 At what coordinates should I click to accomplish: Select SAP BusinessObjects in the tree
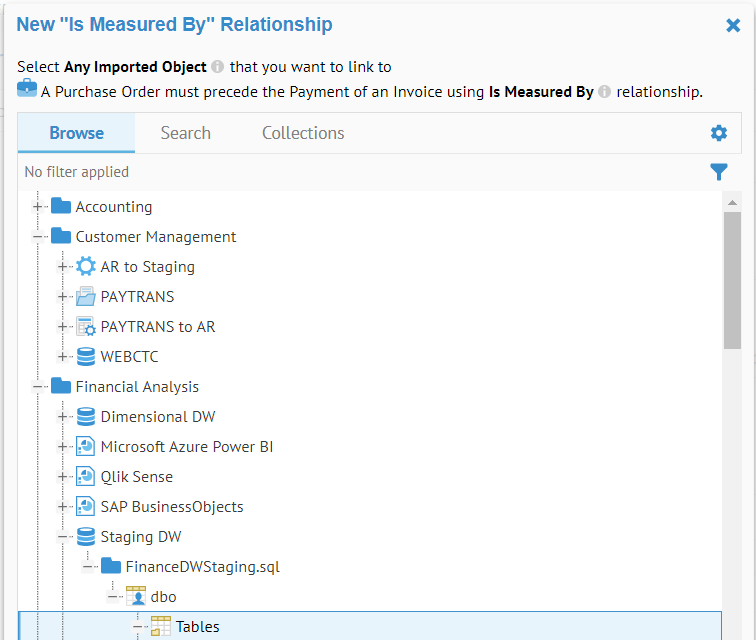coord(171,507)
